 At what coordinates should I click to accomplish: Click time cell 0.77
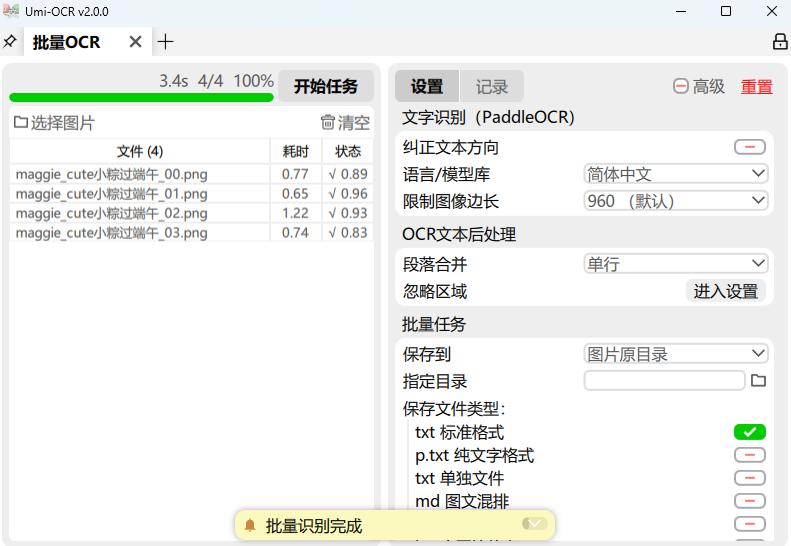tap(296, 174)
